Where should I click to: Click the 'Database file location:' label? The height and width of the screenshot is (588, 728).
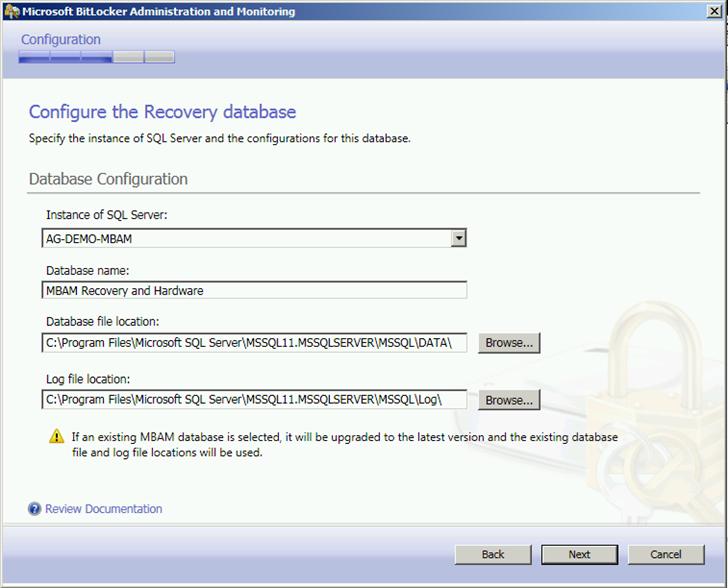103,321
